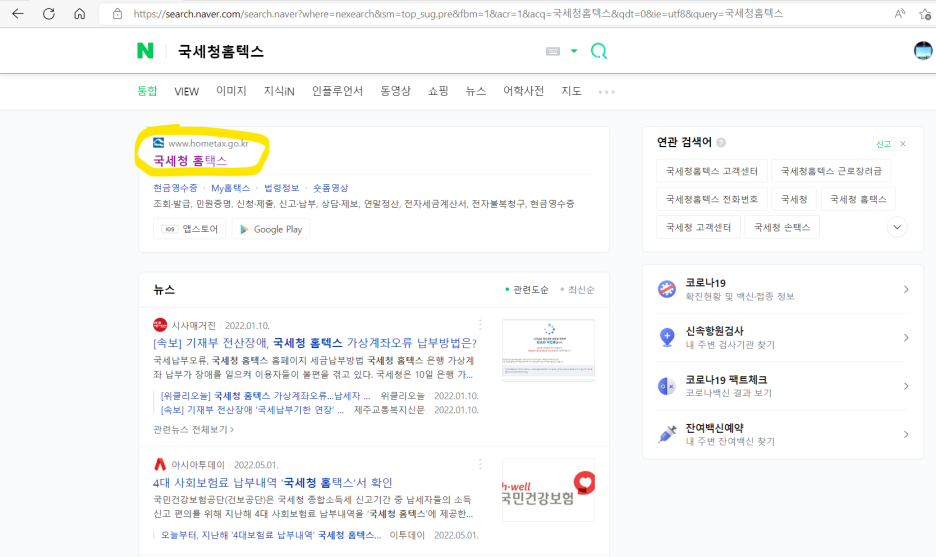Click the 신고 report button

point(883,144)
